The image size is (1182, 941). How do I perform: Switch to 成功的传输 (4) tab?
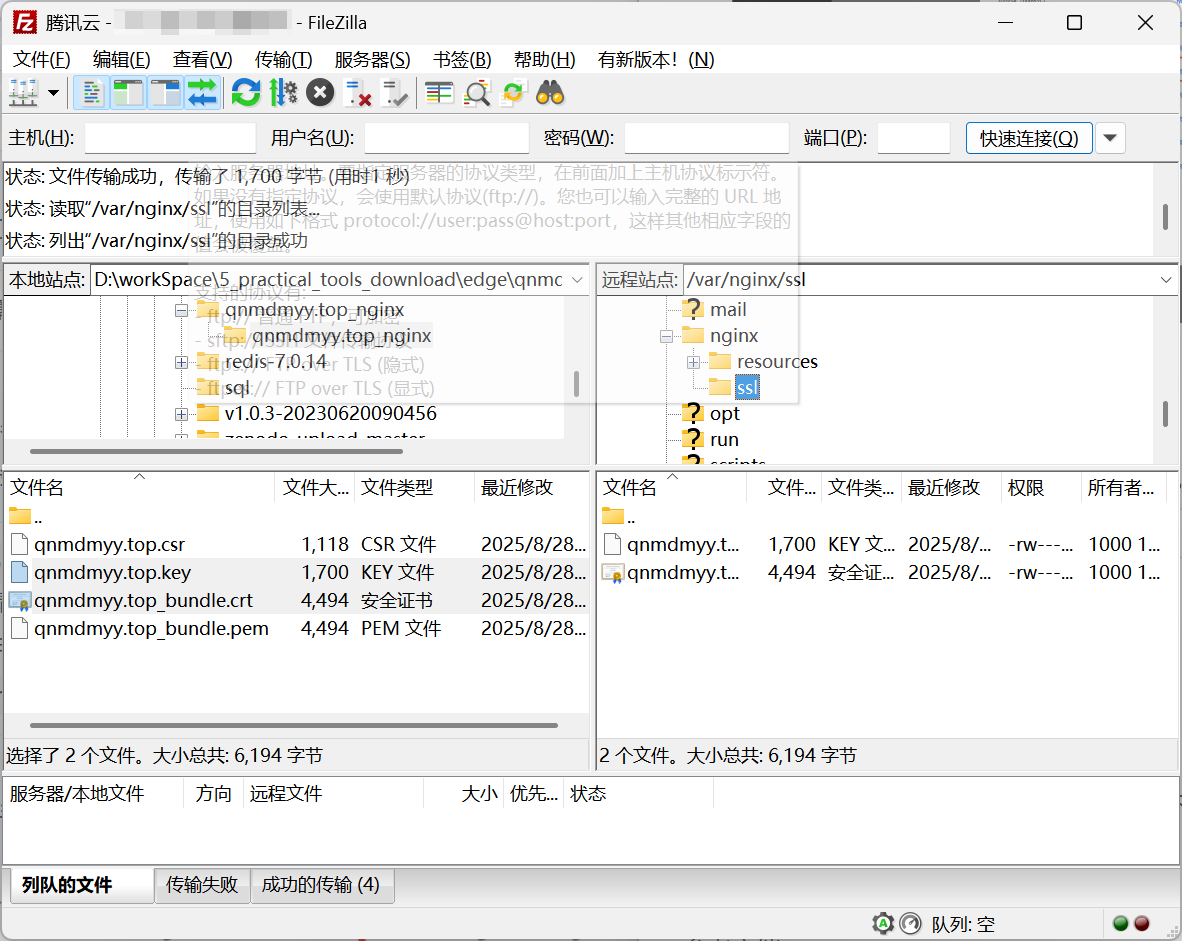tap(321, 885)
